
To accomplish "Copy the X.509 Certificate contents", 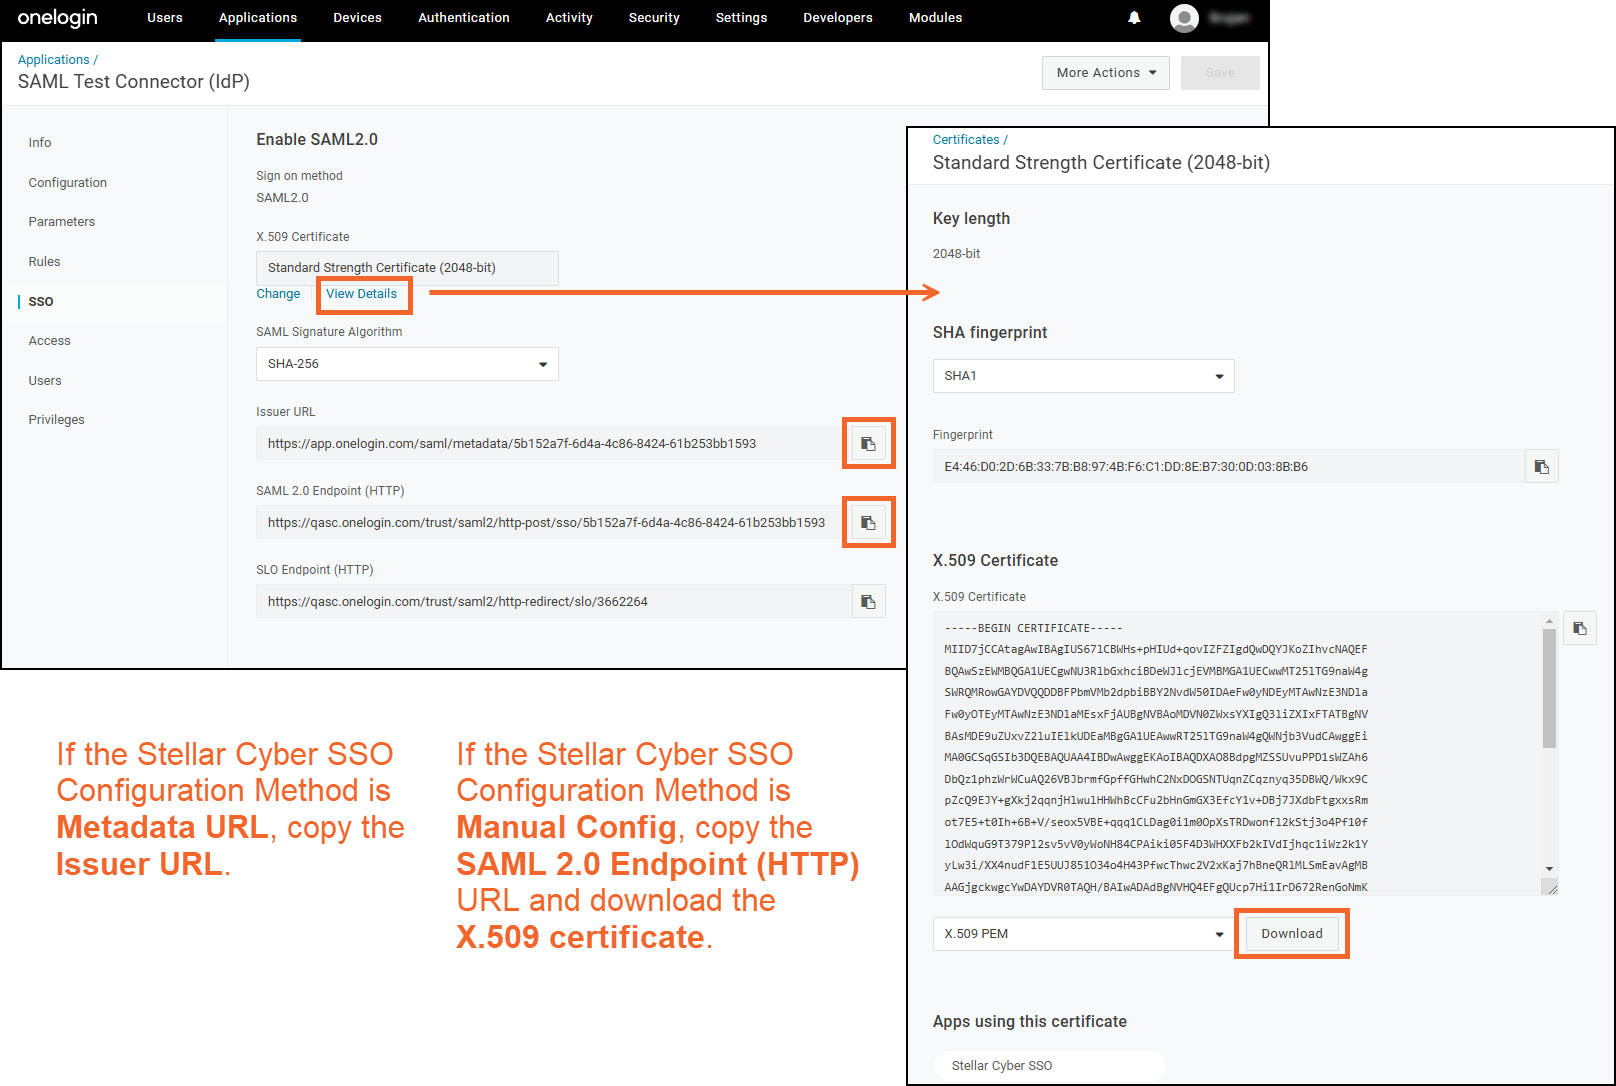I will (1579, 628).
